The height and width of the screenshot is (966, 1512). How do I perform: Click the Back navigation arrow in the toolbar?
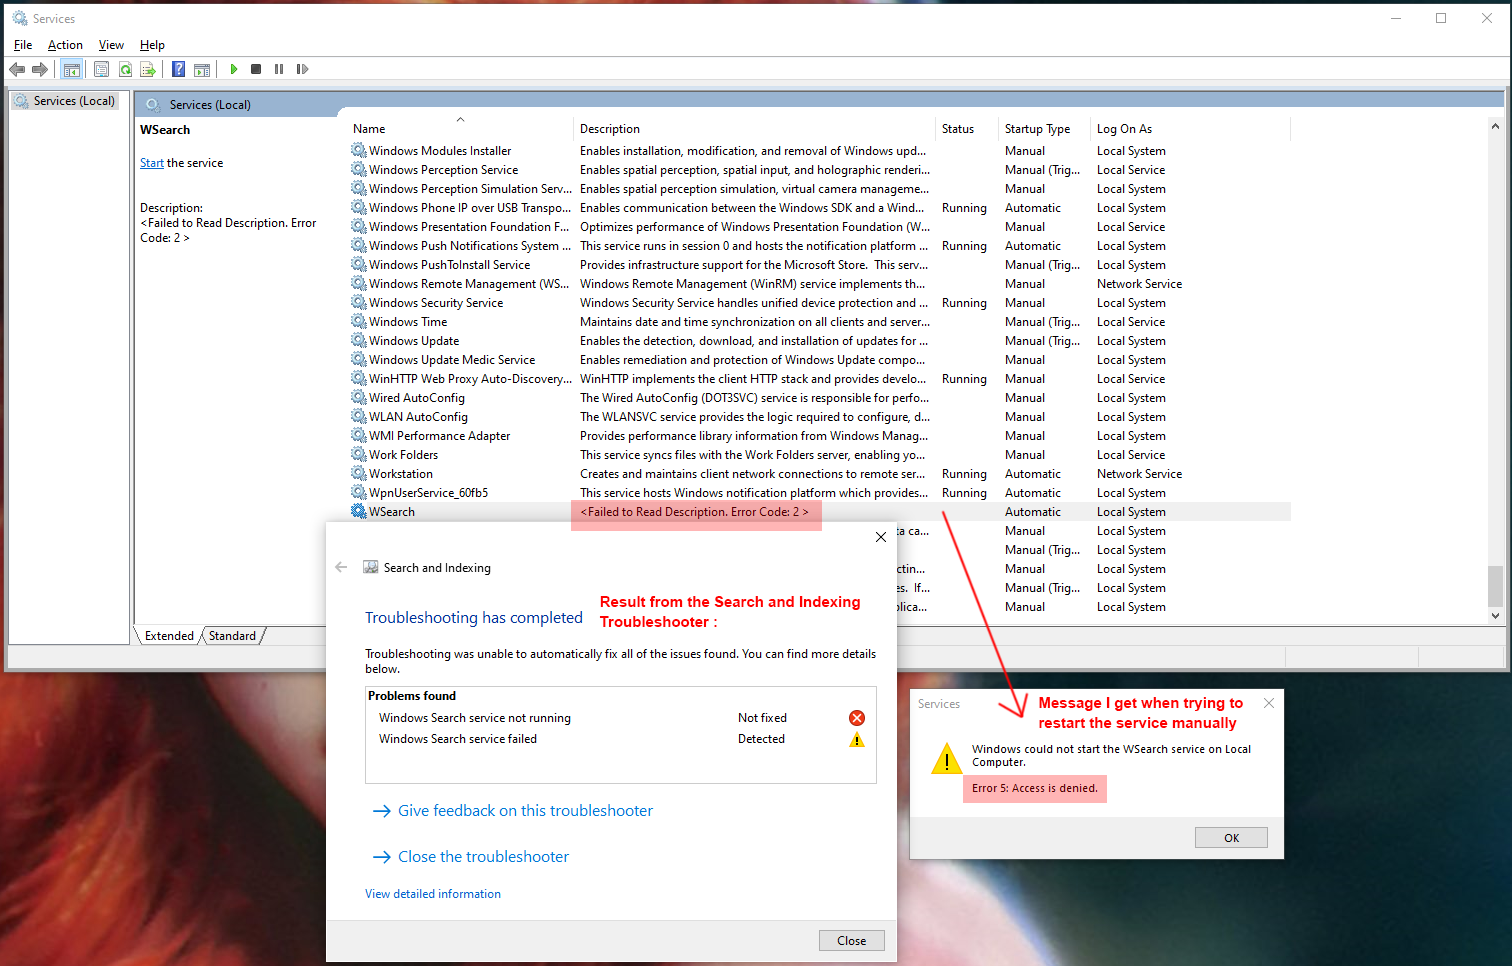tap(16, 69)
